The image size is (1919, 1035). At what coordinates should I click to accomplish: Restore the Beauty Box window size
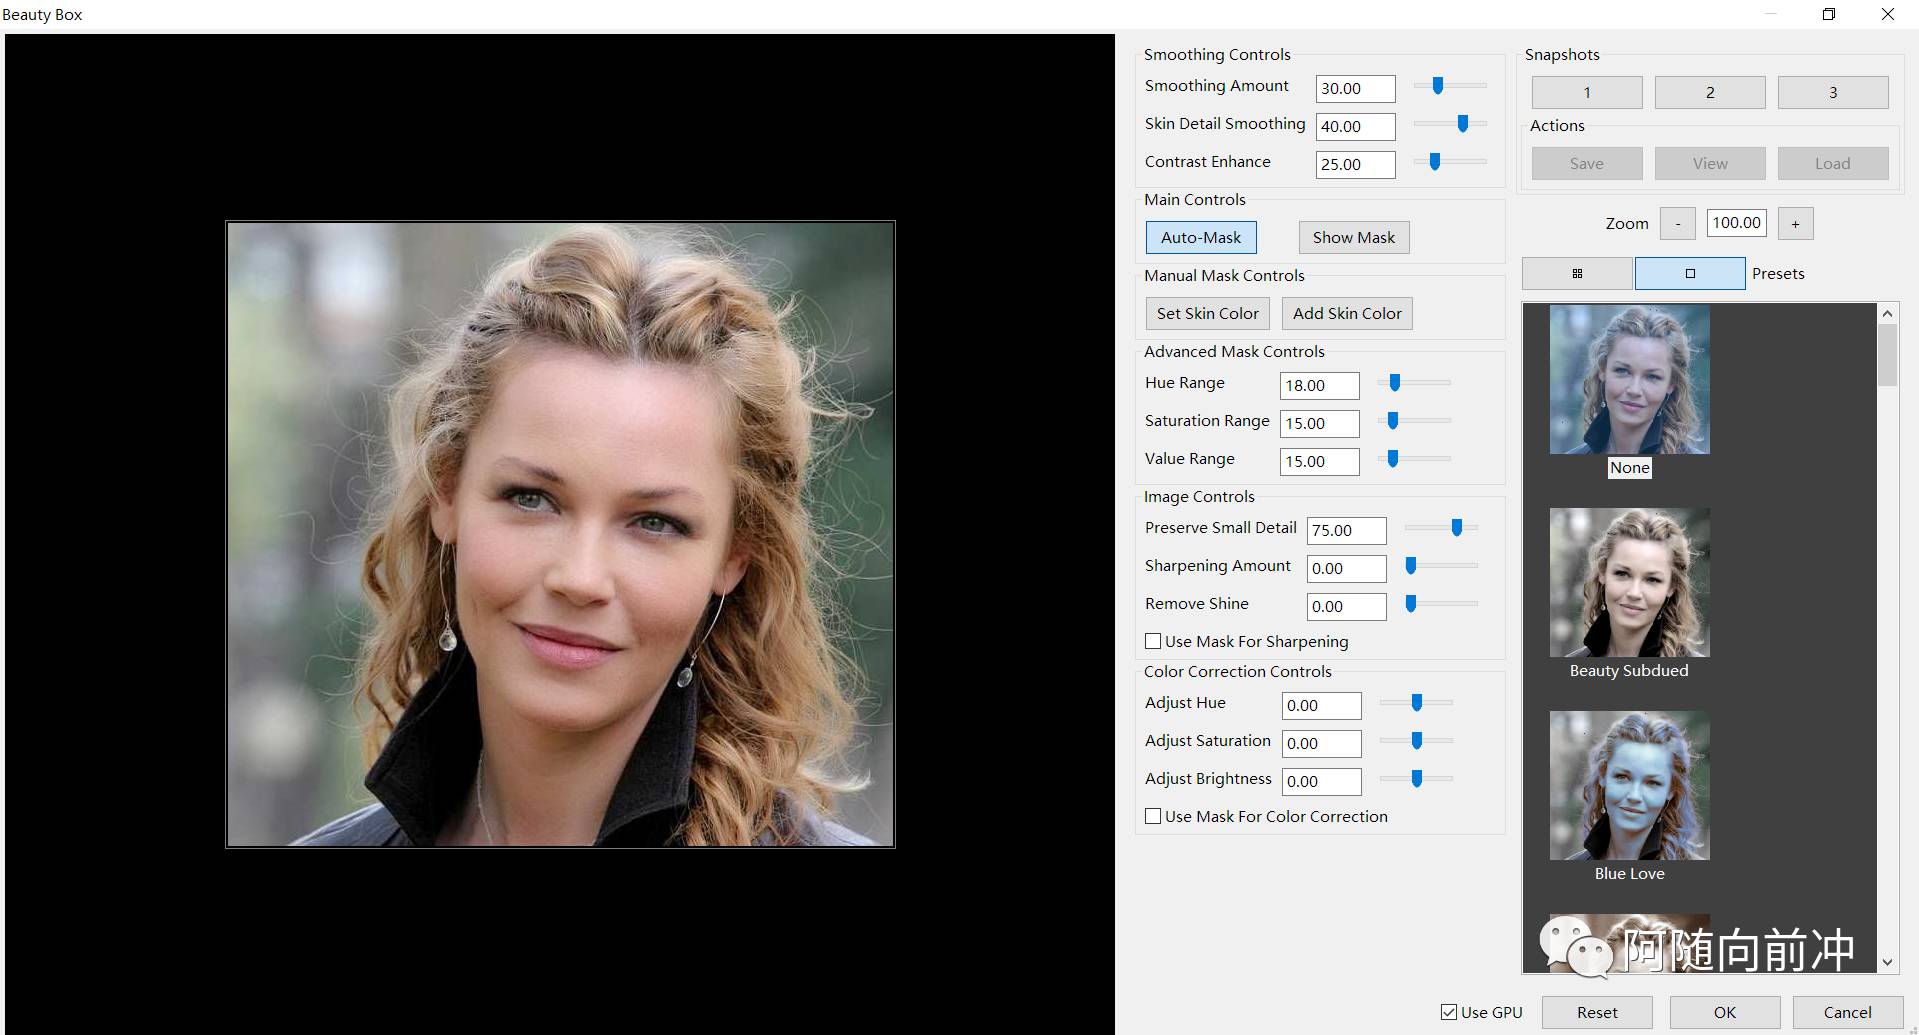[1828, 14]
